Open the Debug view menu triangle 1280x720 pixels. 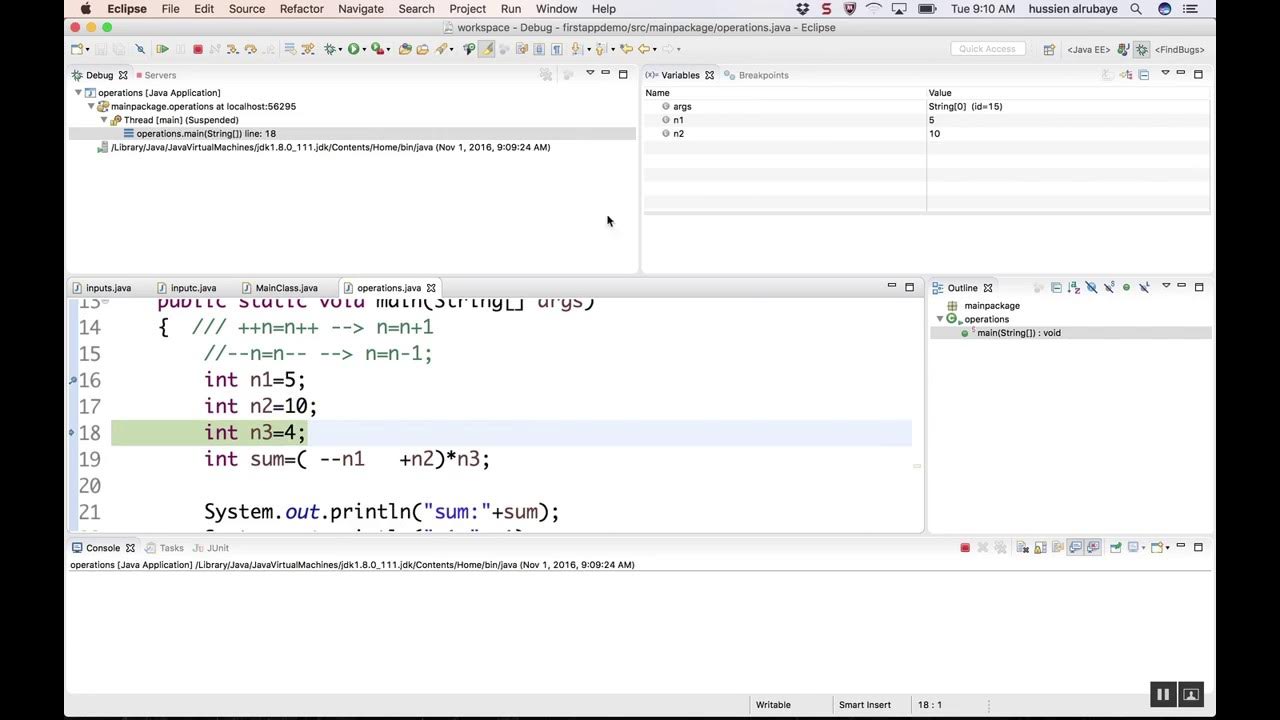[x=590, y=72]
